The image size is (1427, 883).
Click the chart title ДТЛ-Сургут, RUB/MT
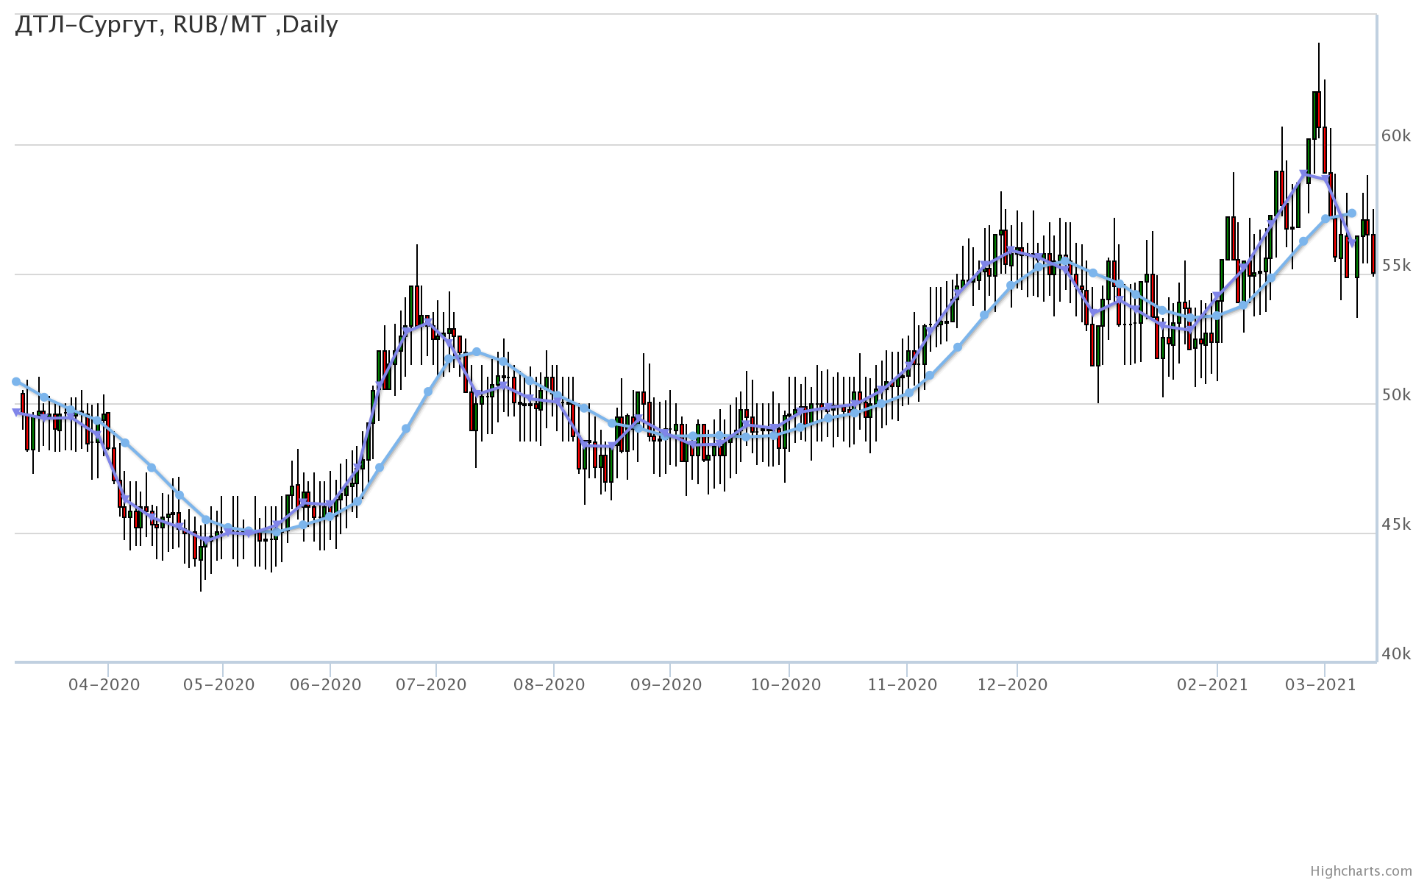pyautogui.click(x=176, y=25)
